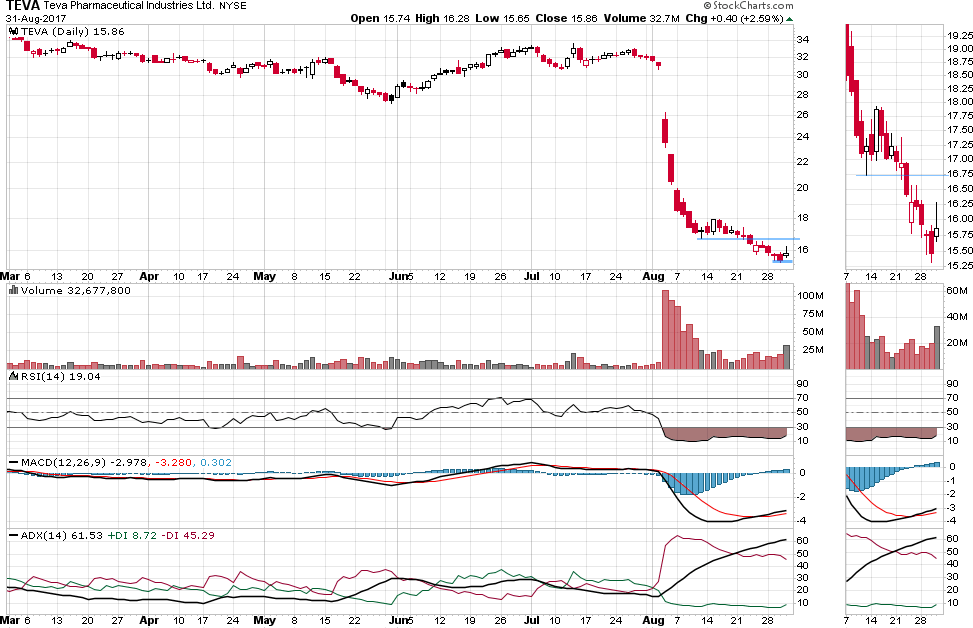Click the Volume 32.7M value in header
The image size is (973, 628).
coord(642,19)
